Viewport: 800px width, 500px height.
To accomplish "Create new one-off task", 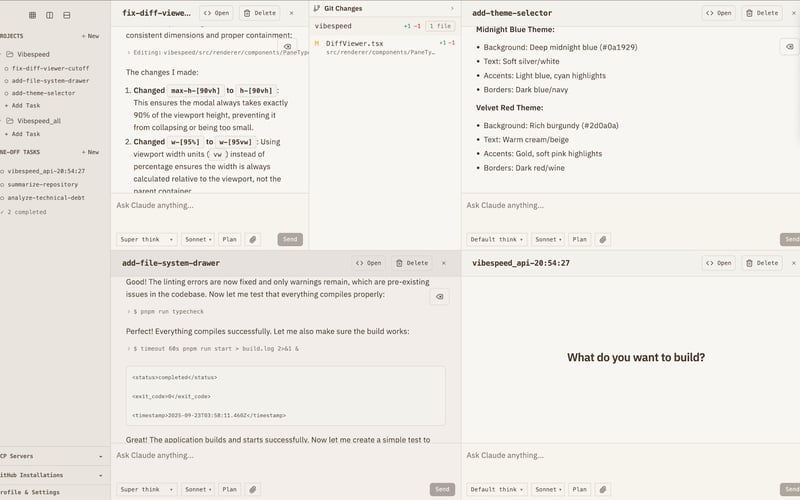I will (90, 152).
